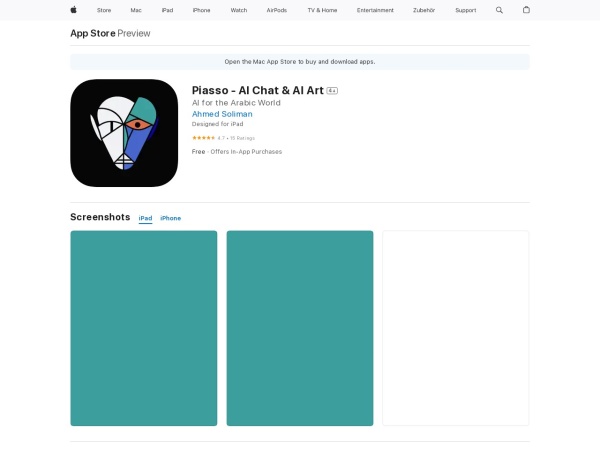Click the subtitle AI for the Arabic World
This screenshot has width=600, height=450.
pos(236,103)
